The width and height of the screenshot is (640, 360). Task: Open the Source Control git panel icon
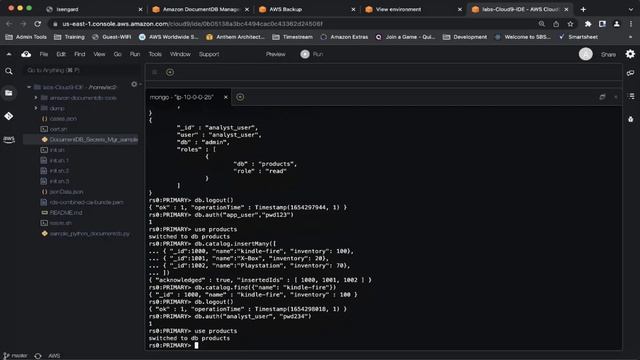coord(9,116)
